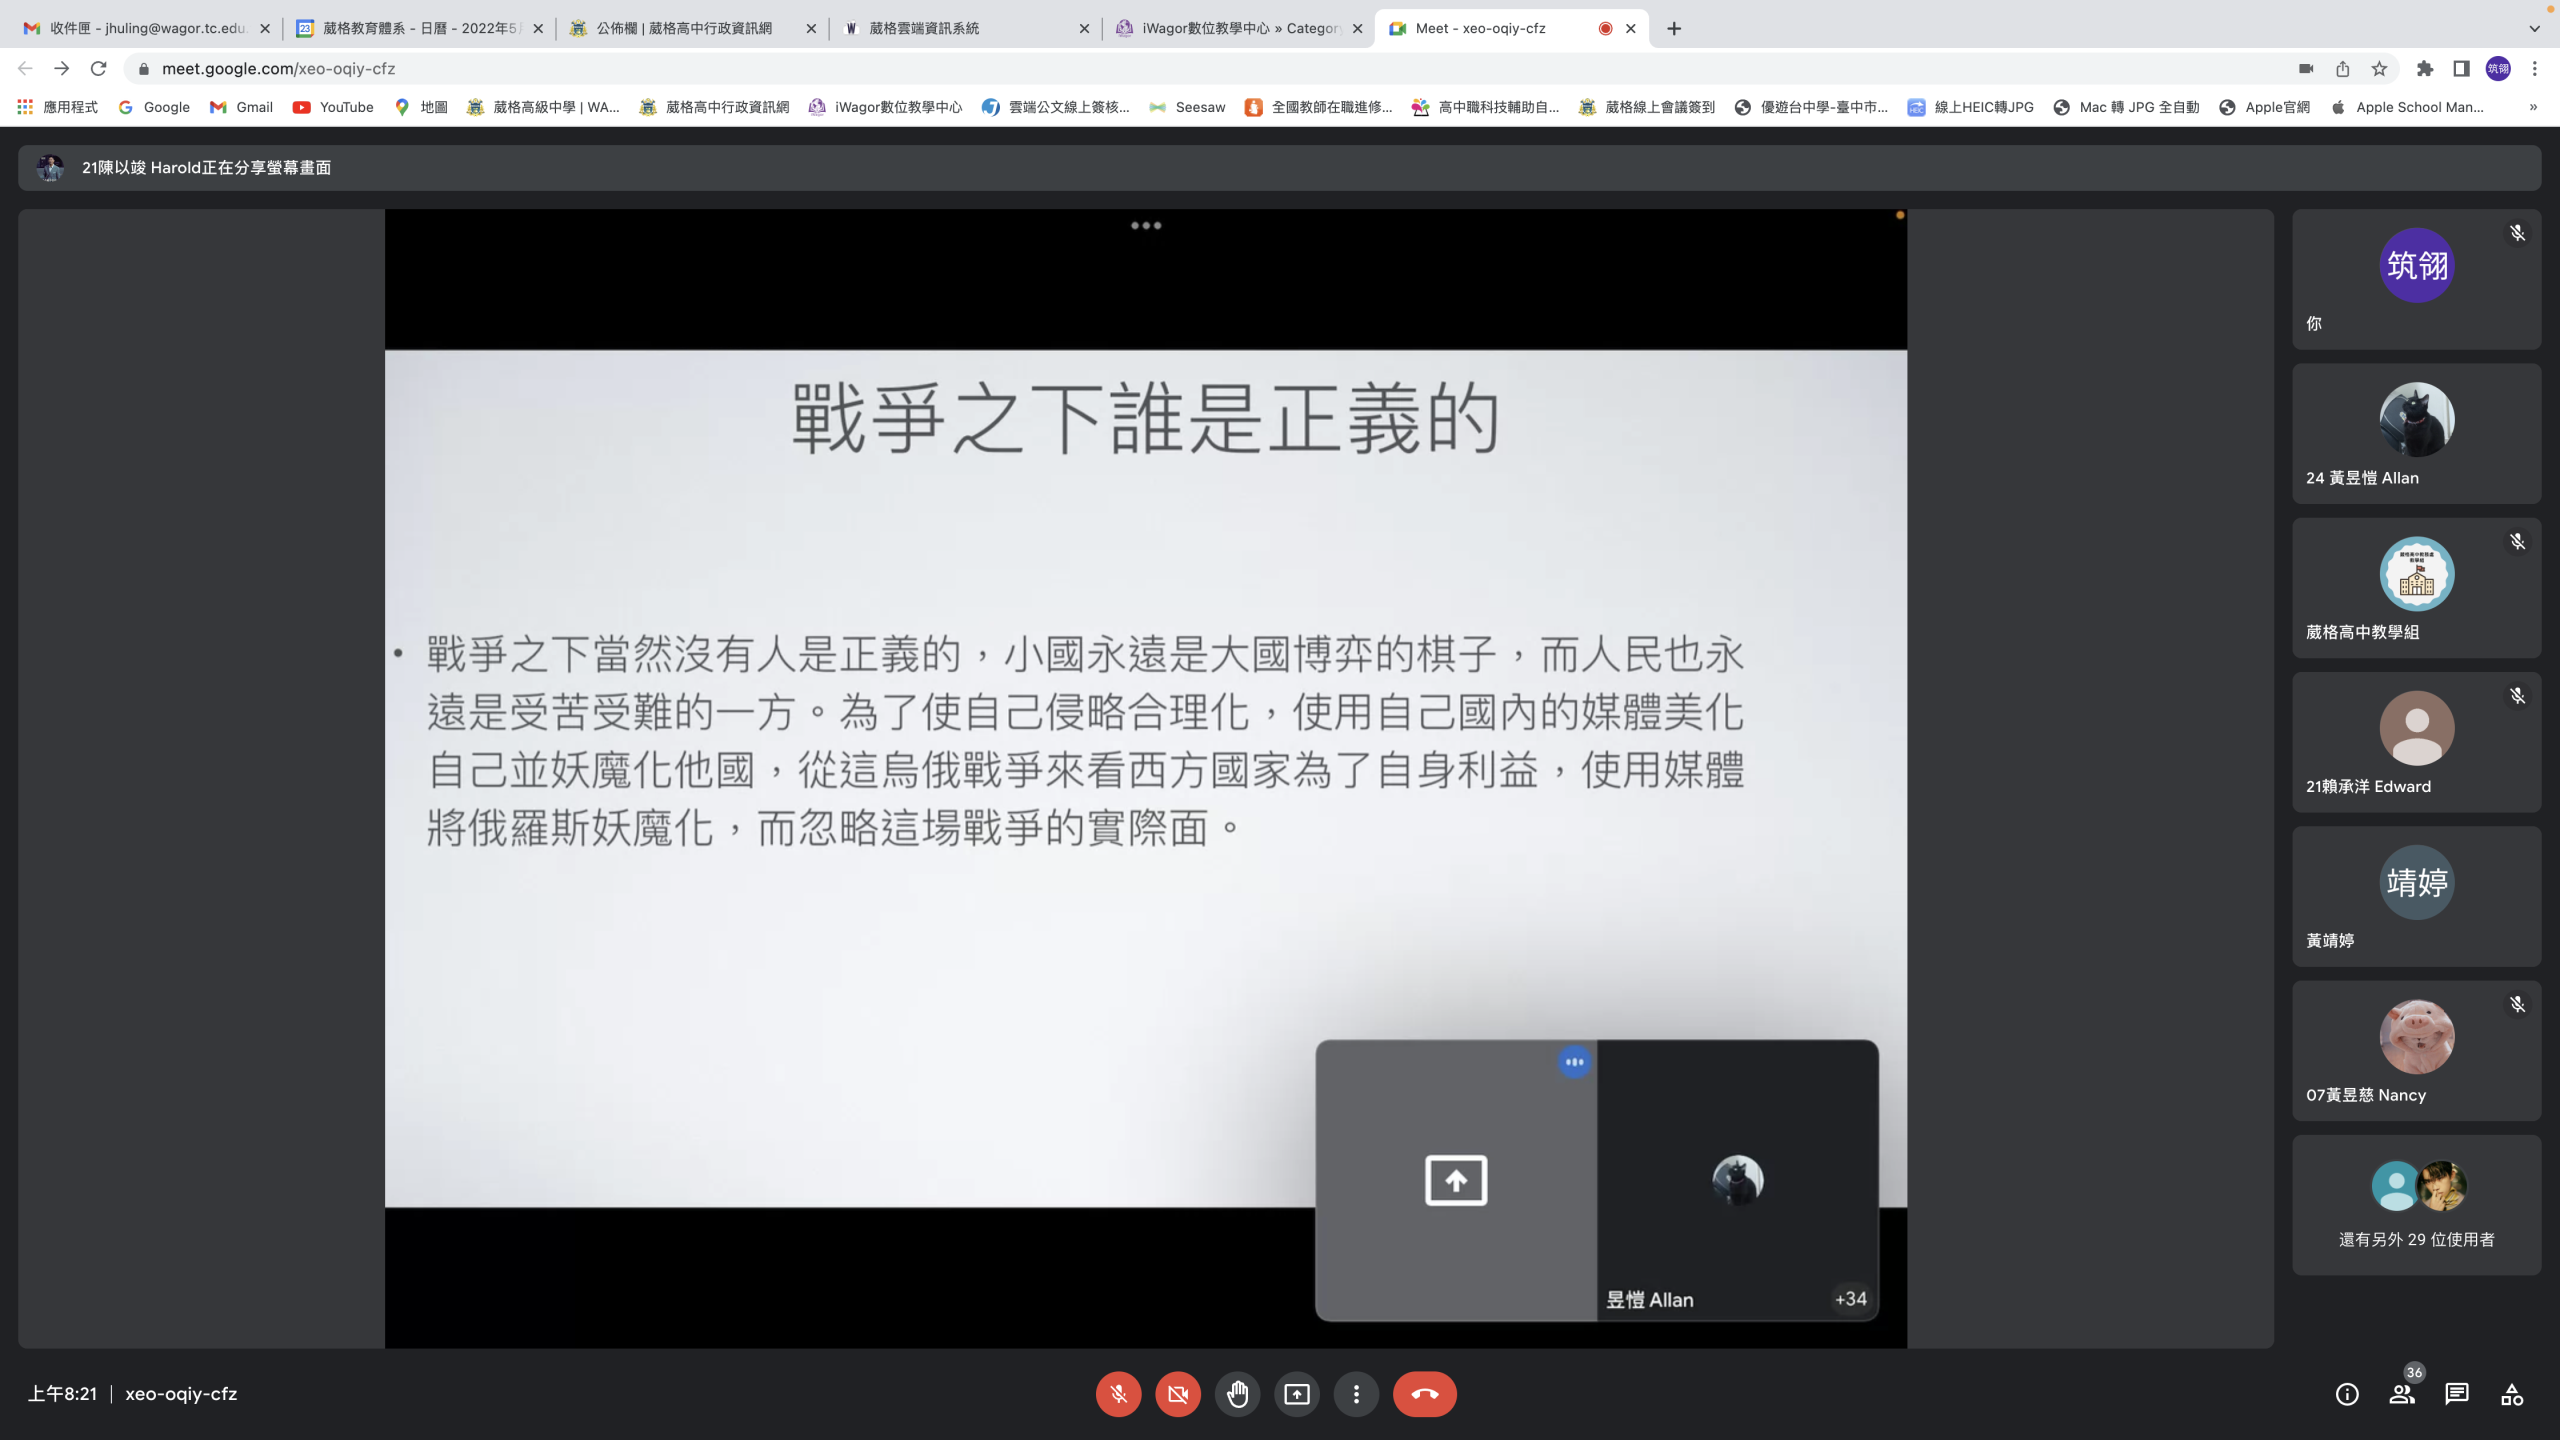Viewport: 2560px width, 1440px height.
Task: Unmute the microphone in the call bar
Action: tap(1118, 1394)
